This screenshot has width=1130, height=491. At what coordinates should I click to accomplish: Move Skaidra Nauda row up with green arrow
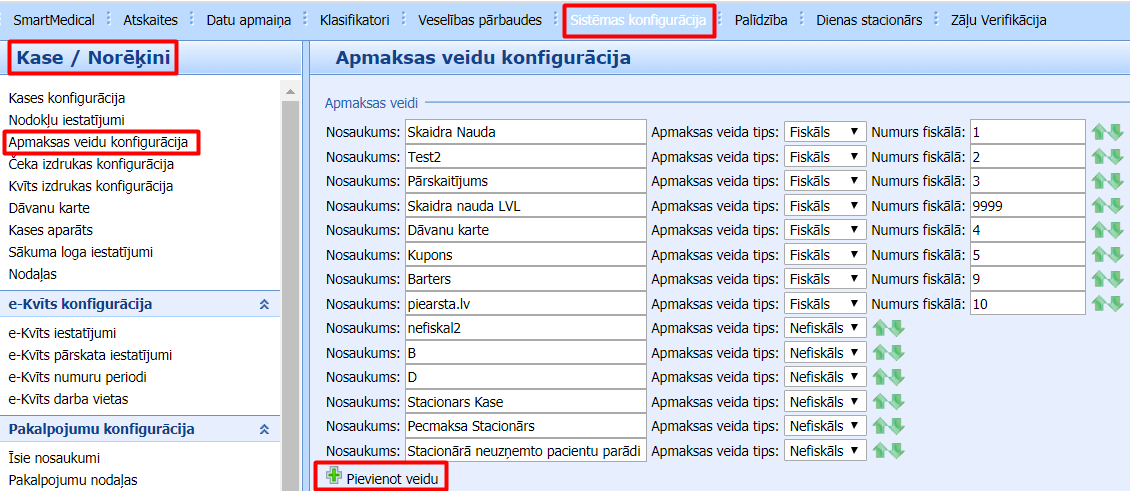click(x=1100, y=132)
